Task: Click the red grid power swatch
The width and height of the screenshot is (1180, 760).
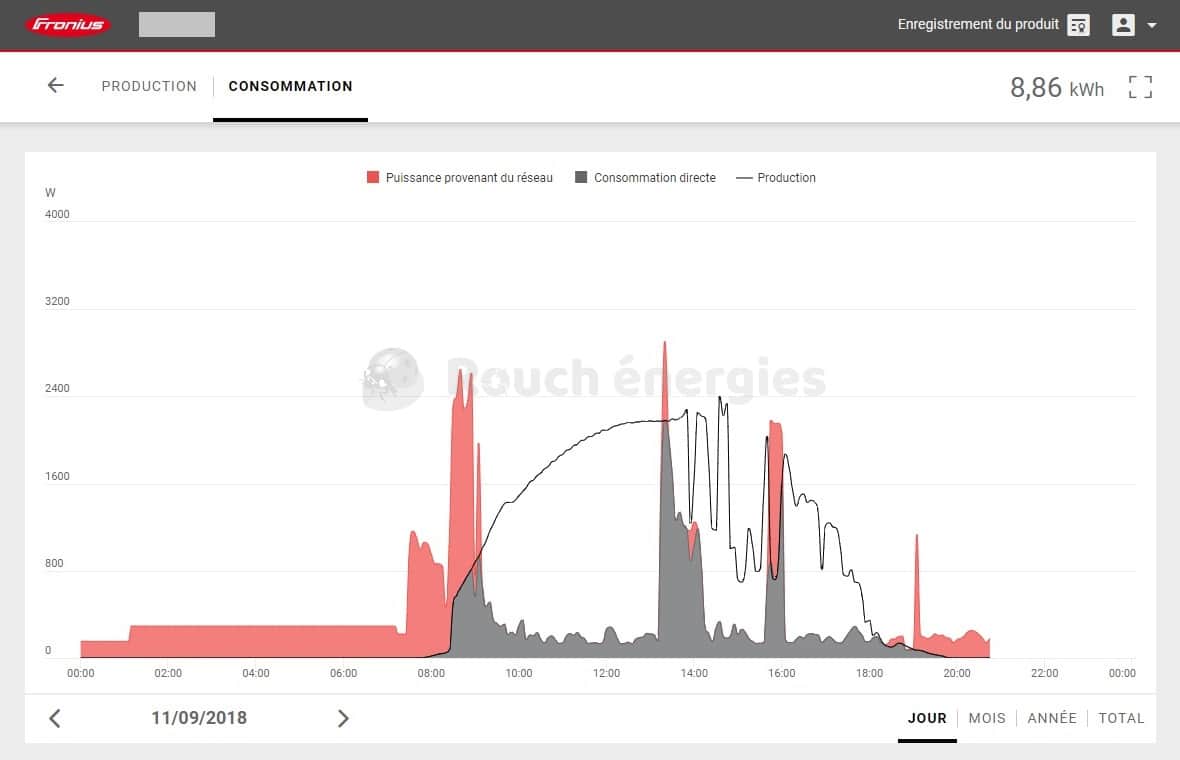Action: (x=373, y=178)
